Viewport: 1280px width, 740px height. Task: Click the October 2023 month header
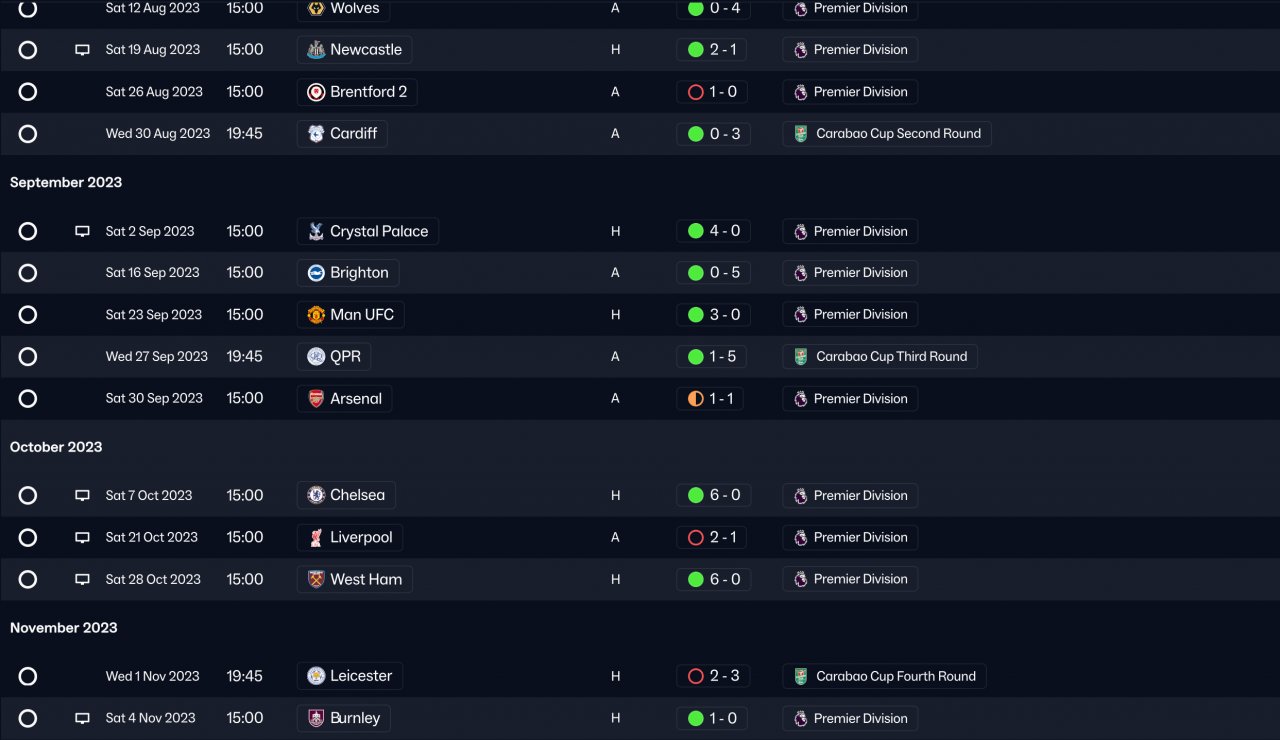tap(56, 447)
